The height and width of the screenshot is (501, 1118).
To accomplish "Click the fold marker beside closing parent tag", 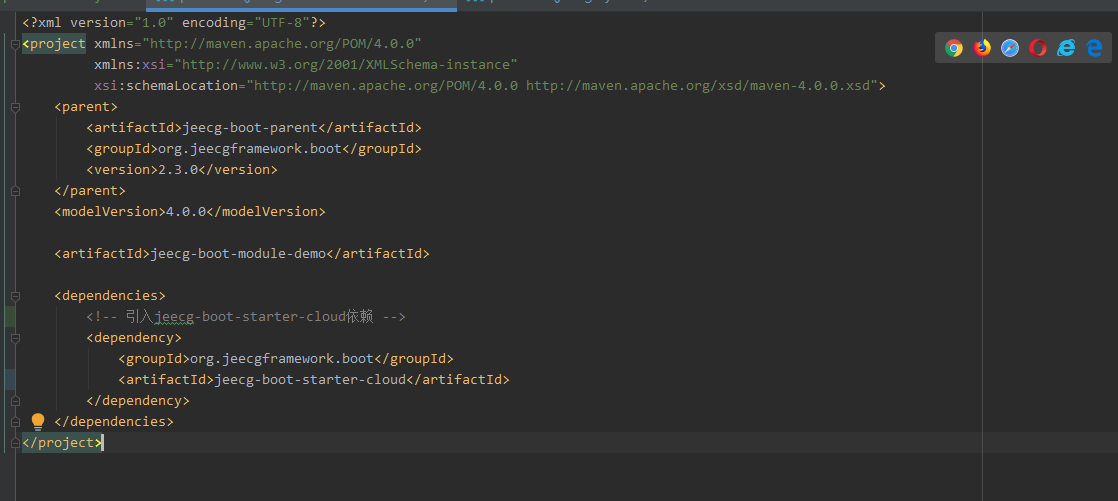I will tap(15, 191).
